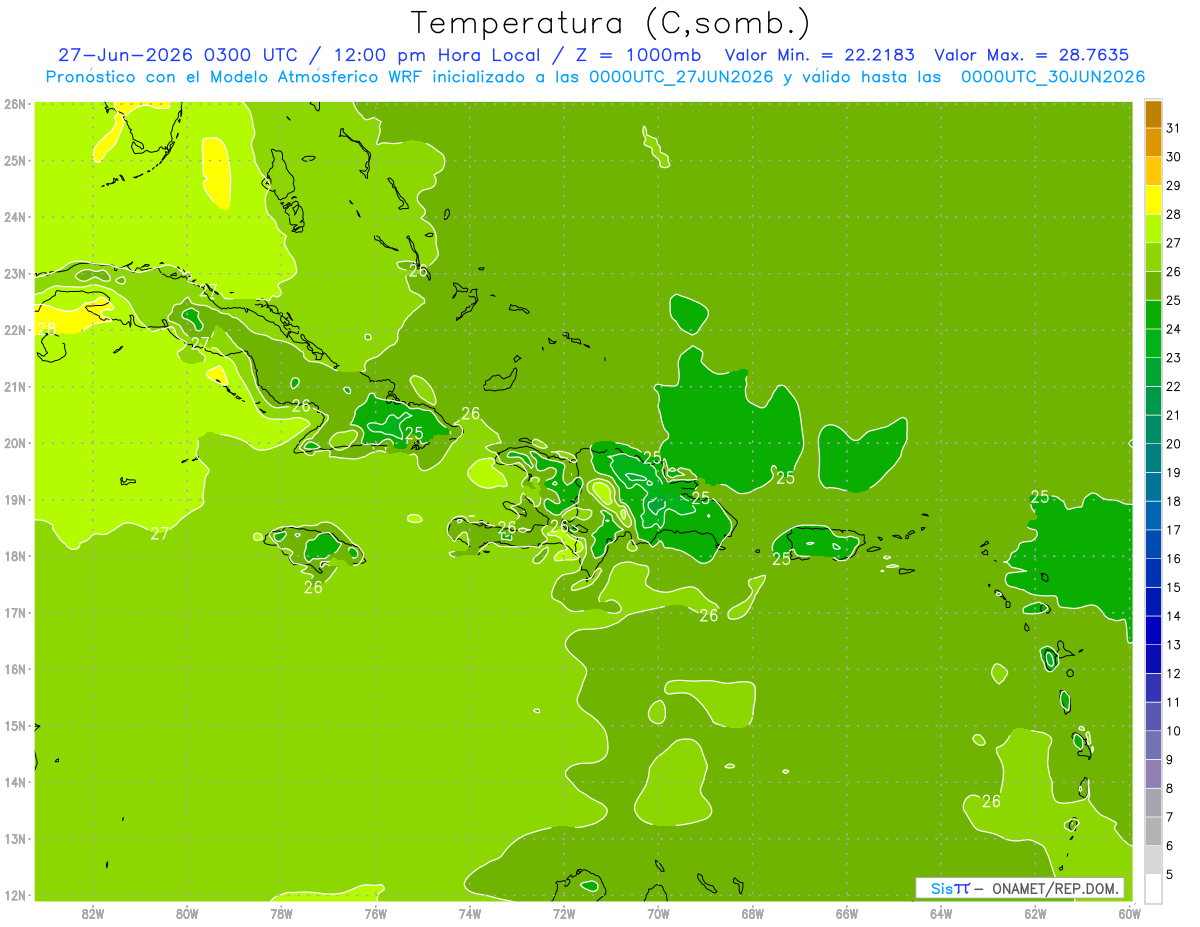Pick the dark blue legend swatch between 13 and 14
The image size is (1200, 927).
[1153, 631]
